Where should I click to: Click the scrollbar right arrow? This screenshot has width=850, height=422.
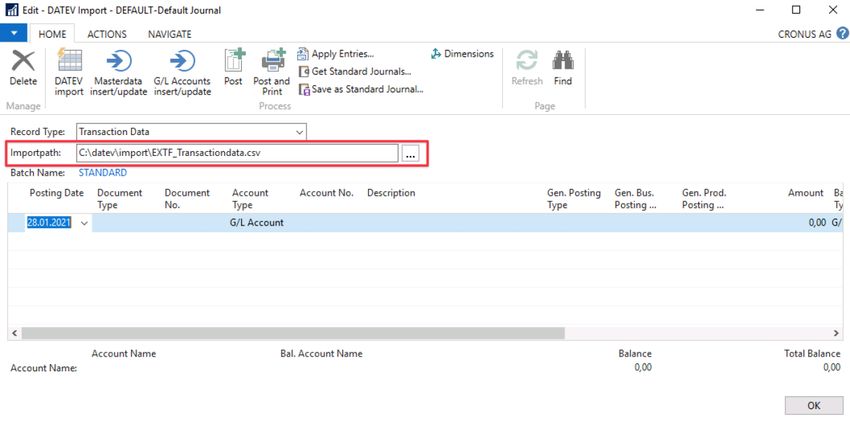coord(836,333)
